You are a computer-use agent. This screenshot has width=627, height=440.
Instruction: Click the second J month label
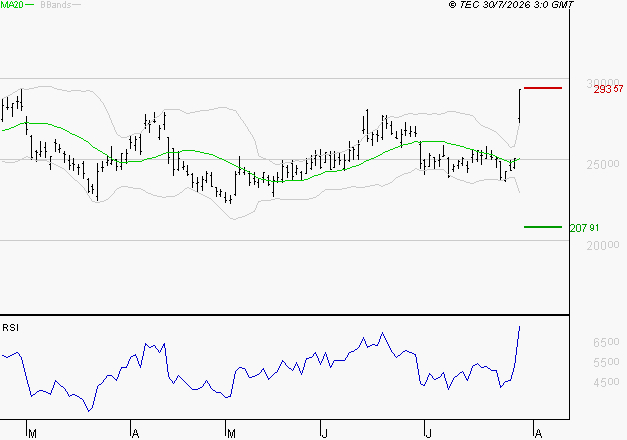[429, 434]
